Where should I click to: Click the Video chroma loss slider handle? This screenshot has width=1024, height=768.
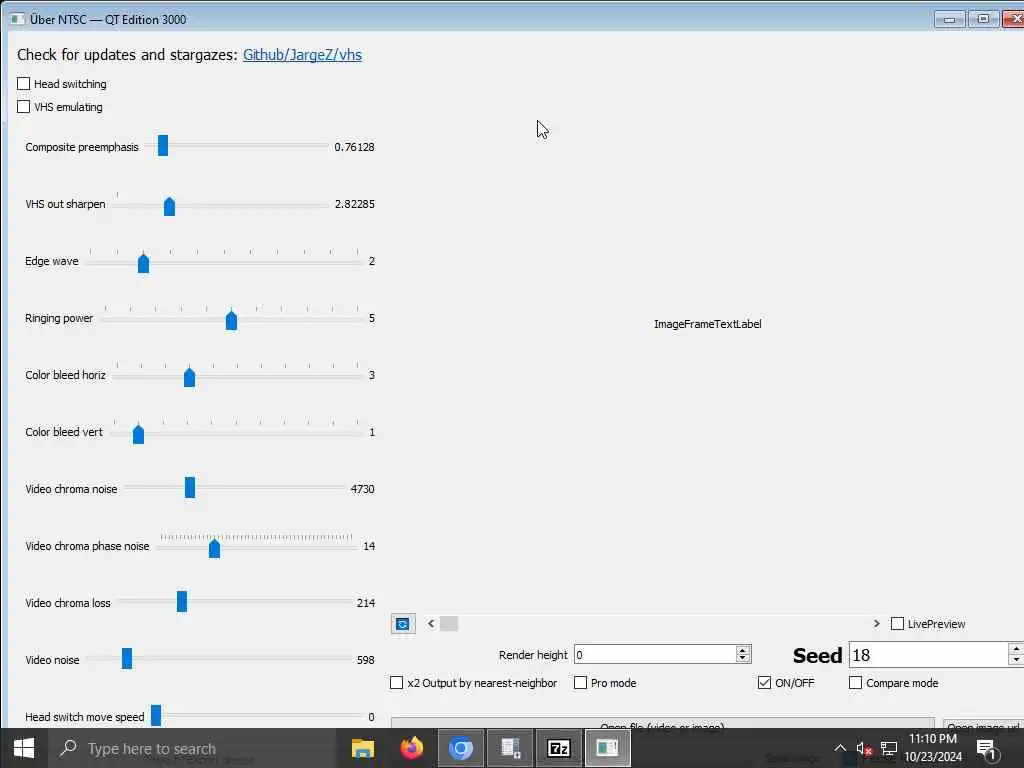[182, 601]
